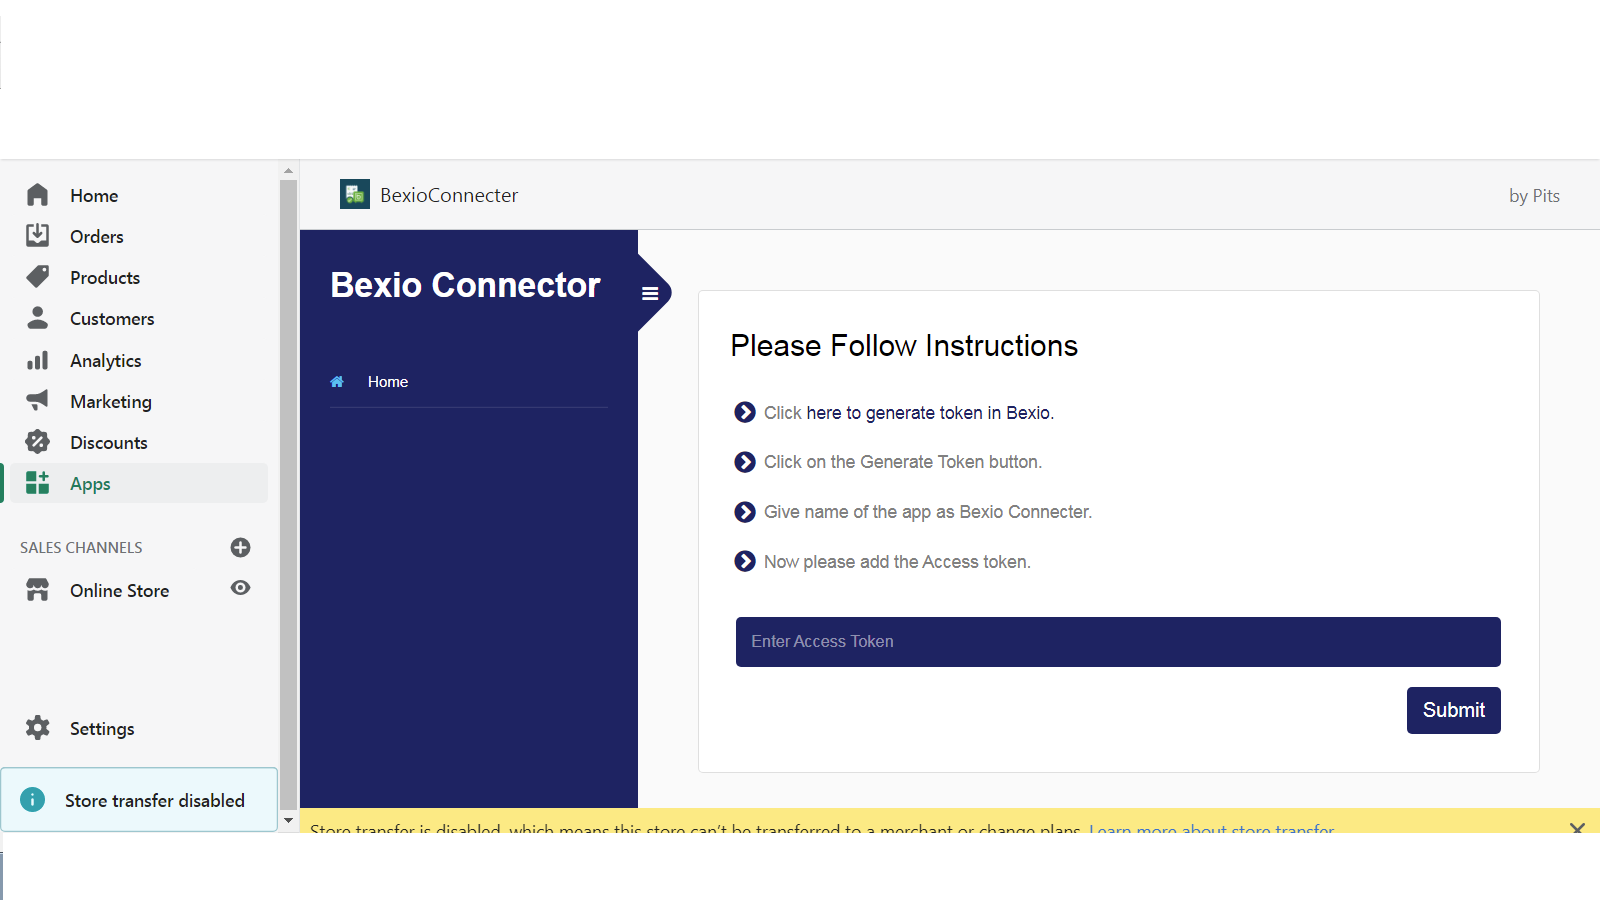Select the Analytics bar chart icon
This screenshot has width=1600, height=900.
pos(37,360)
